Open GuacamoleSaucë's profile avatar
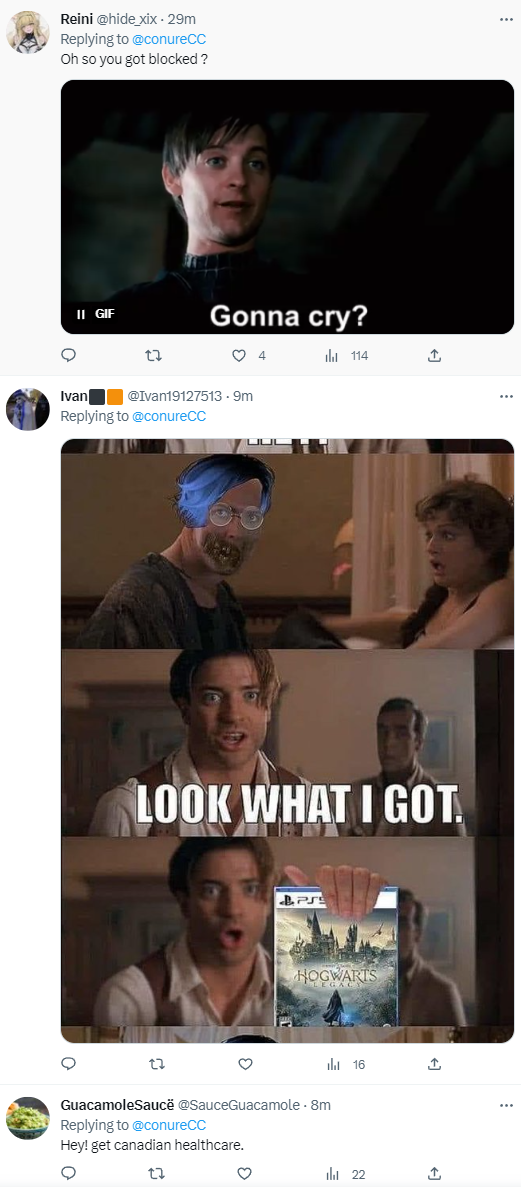521x1187 pixels. point(28,1118)
